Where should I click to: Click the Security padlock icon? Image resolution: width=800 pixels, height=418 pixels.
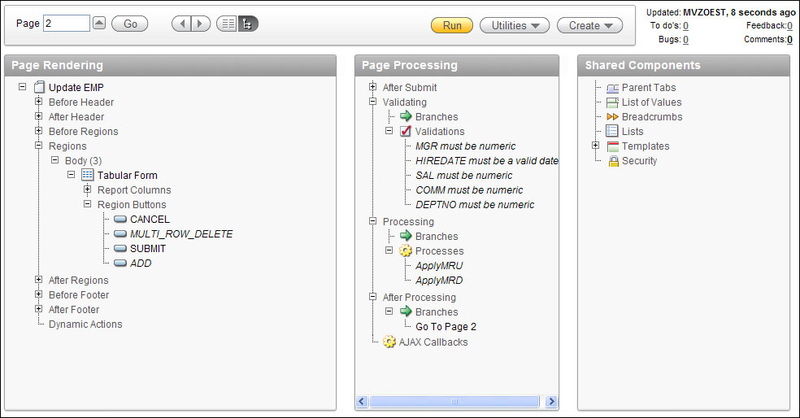(x=613, y=161)
